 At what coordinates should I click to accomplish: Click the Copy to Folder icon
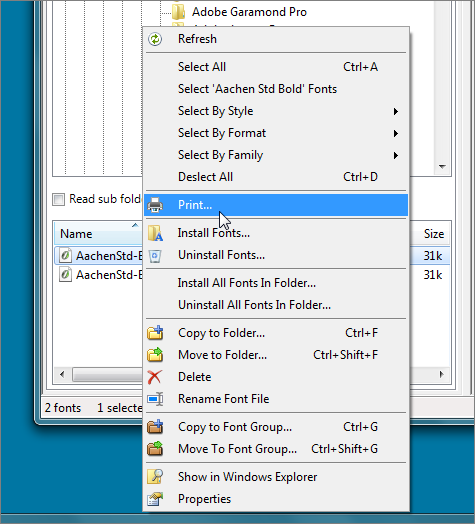pos(155,333)
